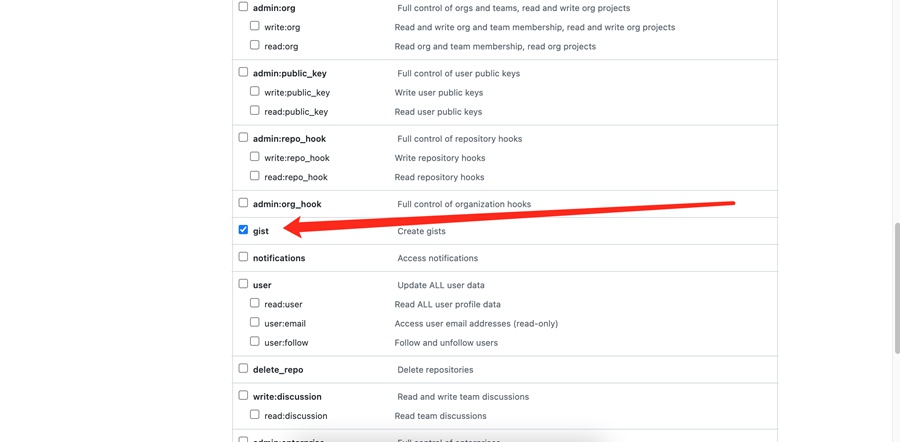Tick the read:user checkbox

tap(255, 303)
